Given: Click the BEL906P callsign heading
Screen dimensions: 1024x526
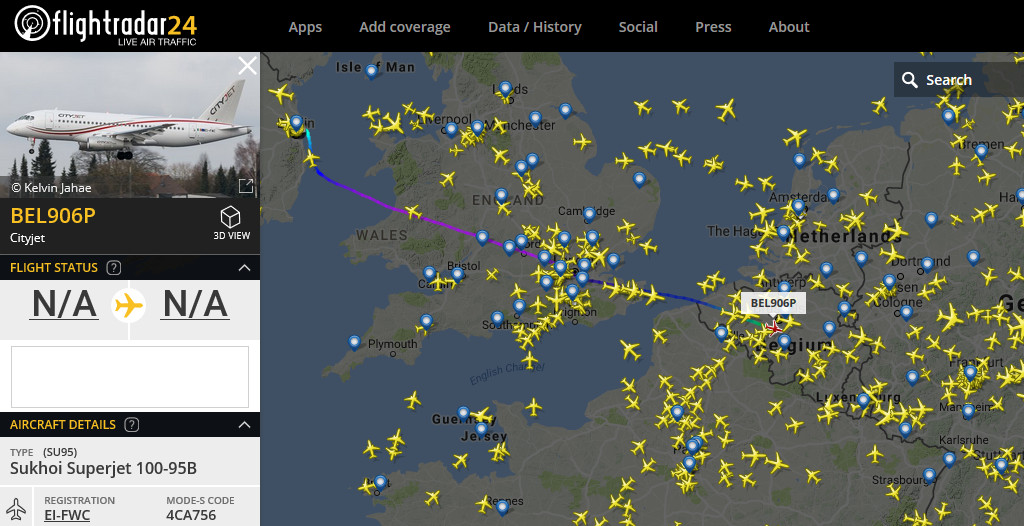Looking at the screenshot, I should pos(54,215).
